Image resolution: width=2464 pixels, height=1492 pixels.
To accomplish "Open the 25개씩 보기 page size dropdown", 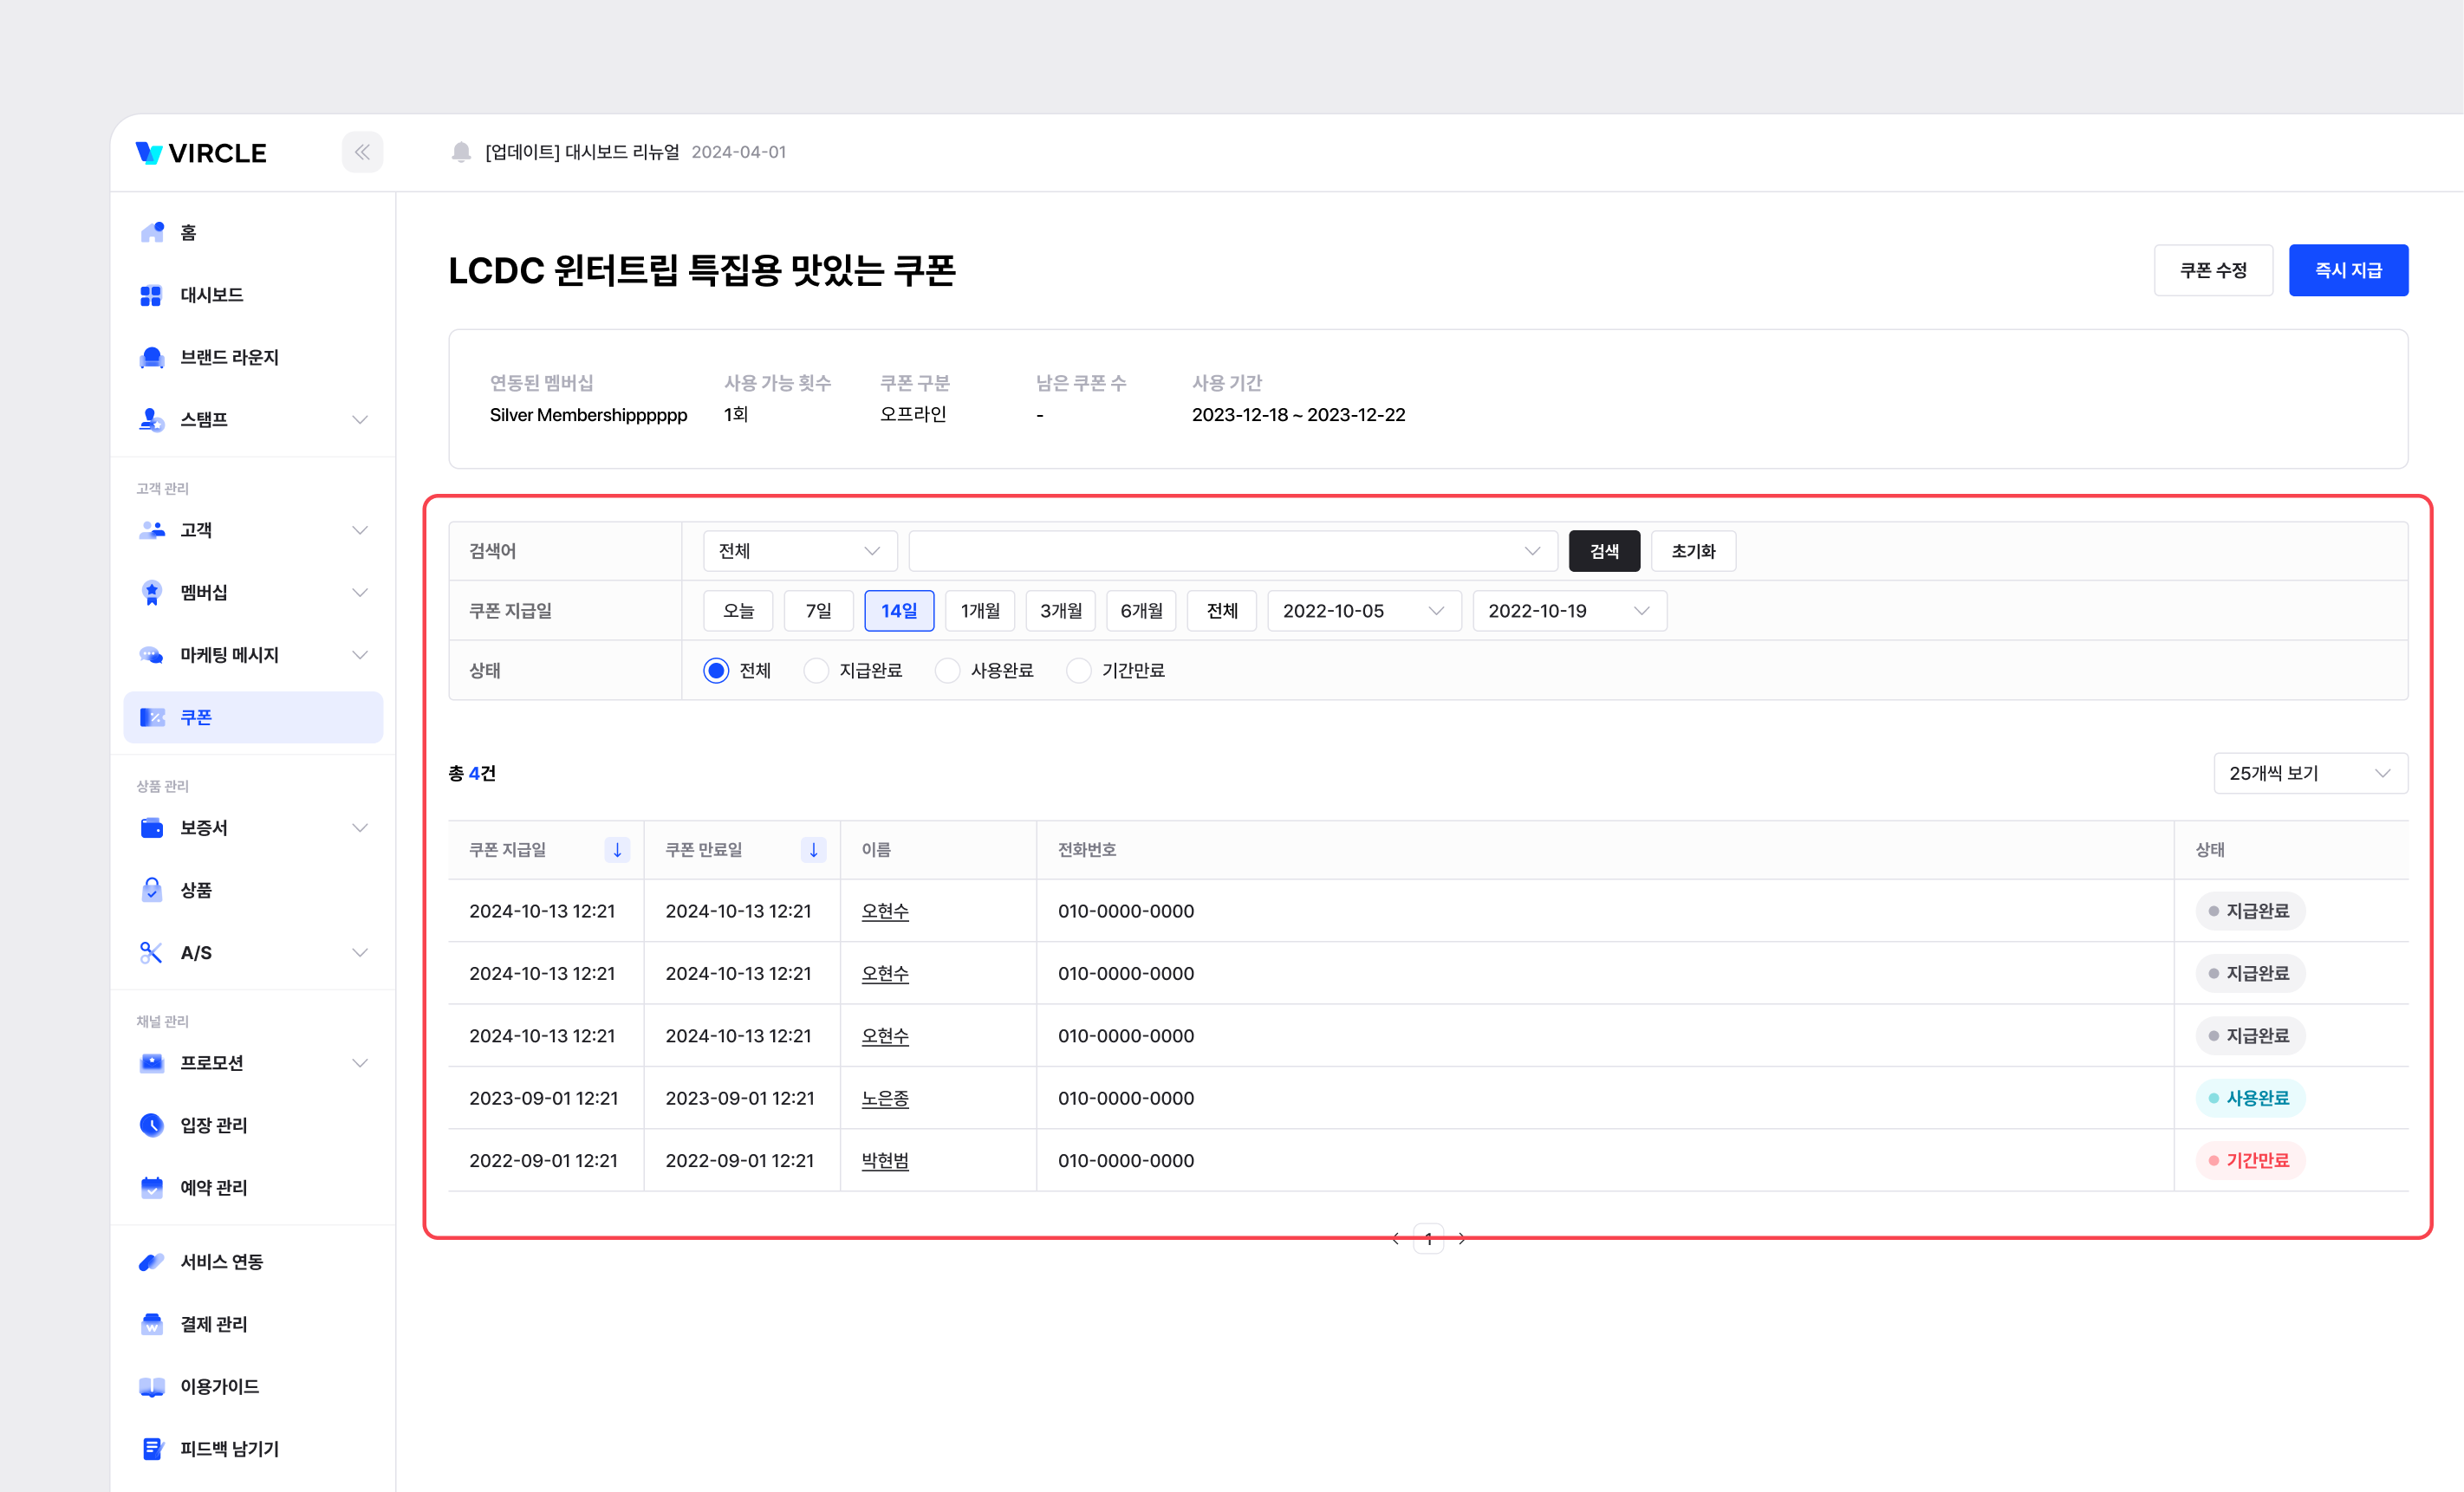I will (2309, 773).
